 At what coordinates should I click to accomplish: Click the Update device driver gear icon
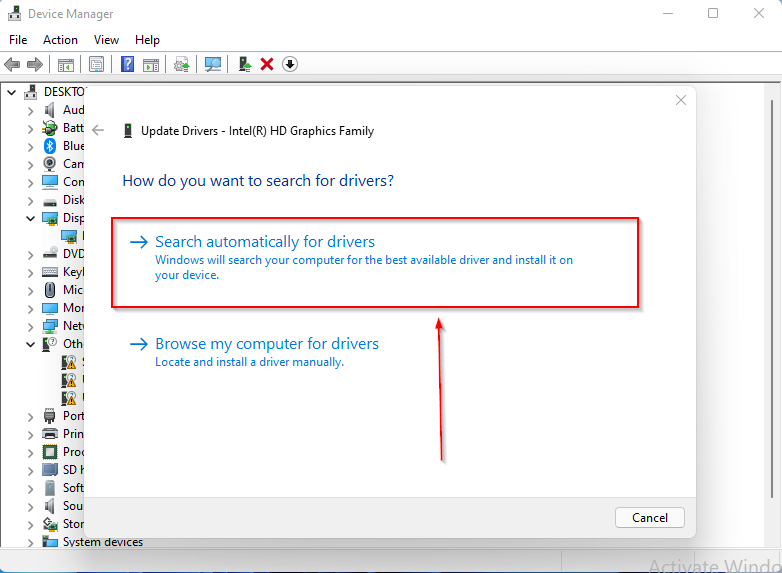(182, 64)
